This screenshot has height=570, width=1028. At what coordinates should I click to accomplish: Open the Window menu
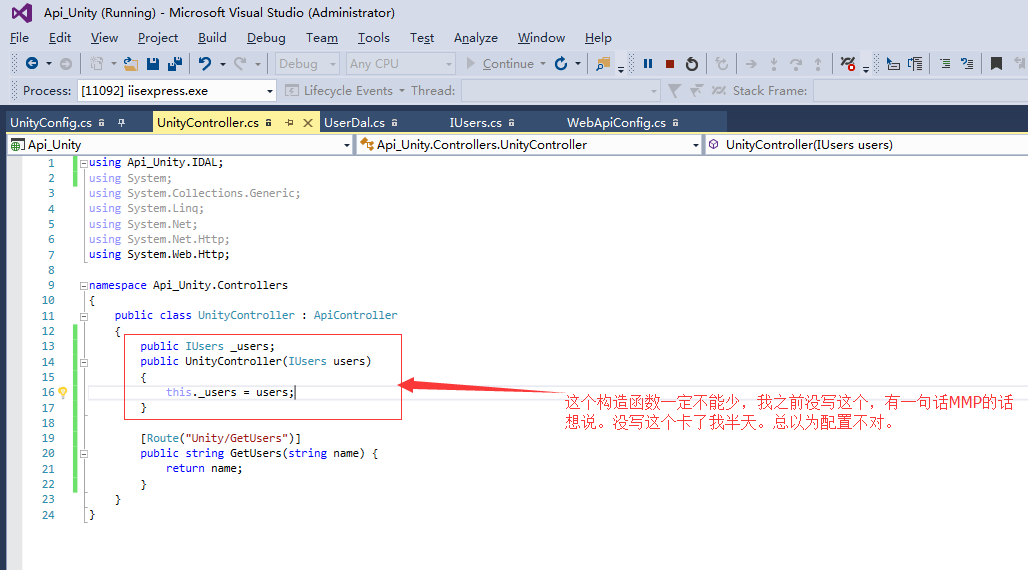coord(541,38)
